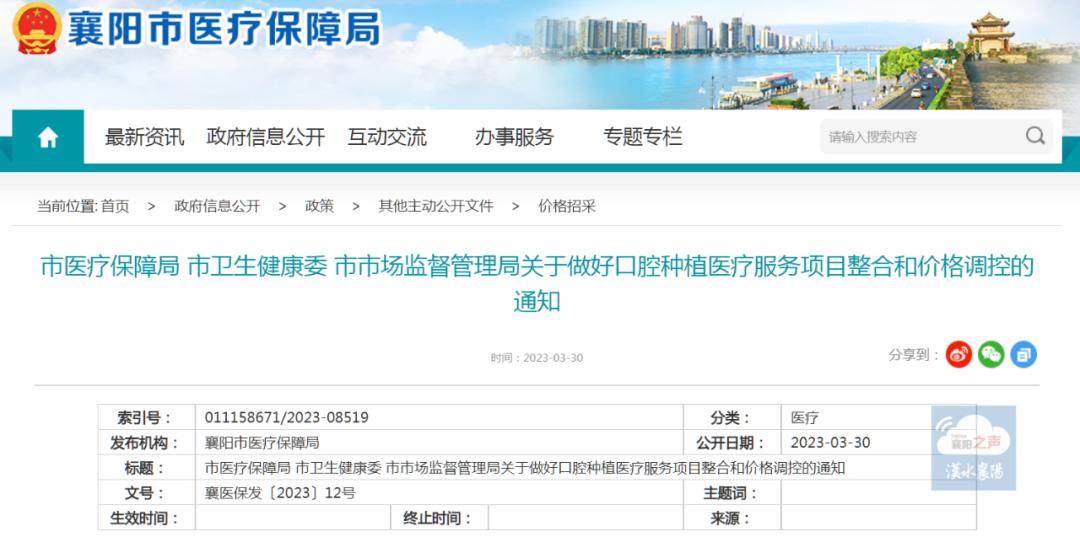Click the 分类 label cell

[x=732, y=417]
